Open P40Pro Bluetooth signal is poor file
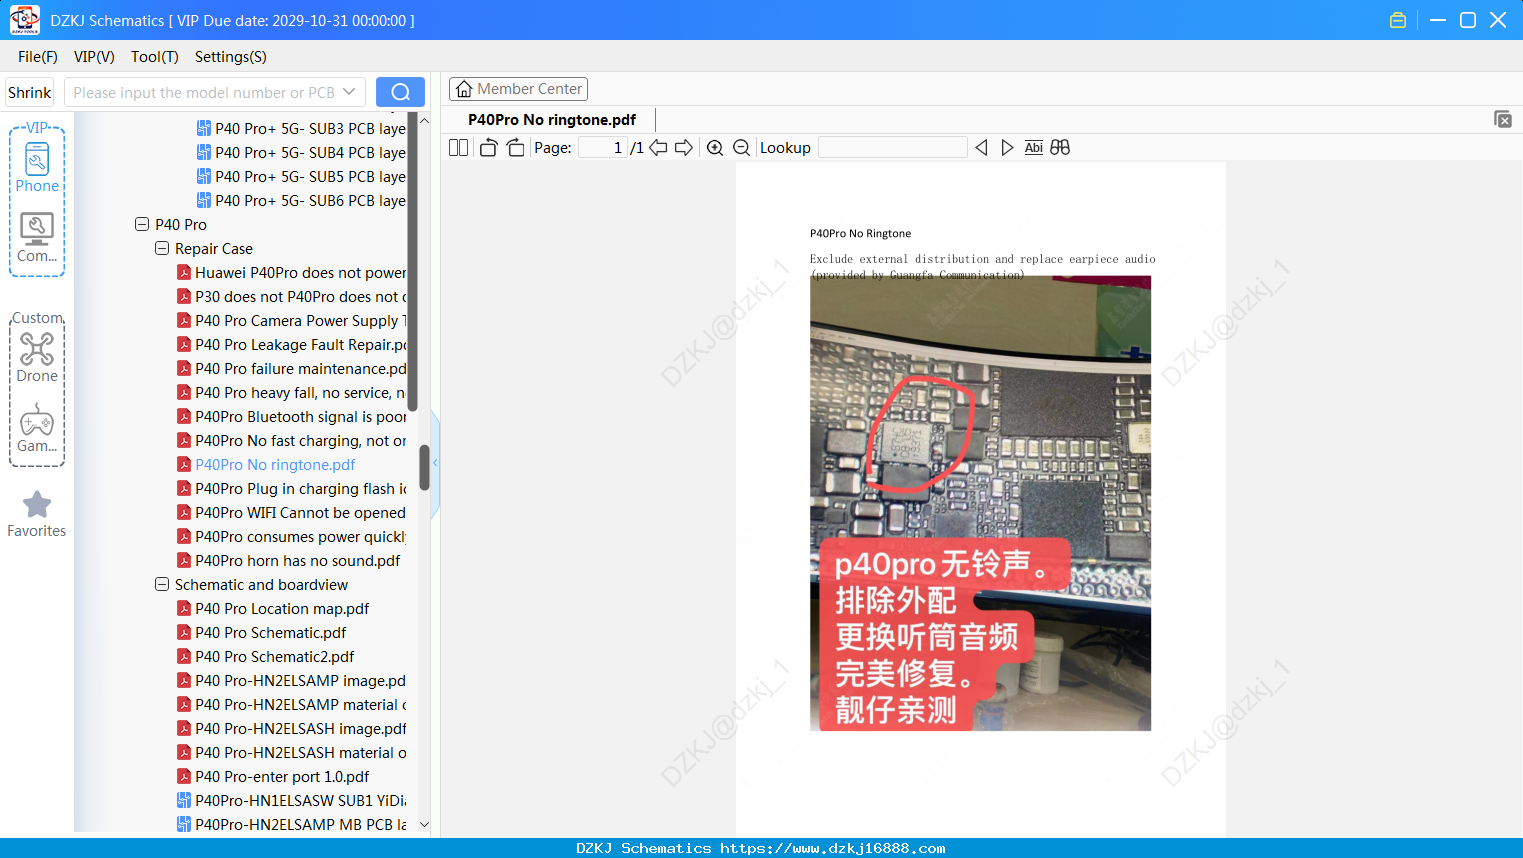 pyautogui.click(x=300, y=416)
